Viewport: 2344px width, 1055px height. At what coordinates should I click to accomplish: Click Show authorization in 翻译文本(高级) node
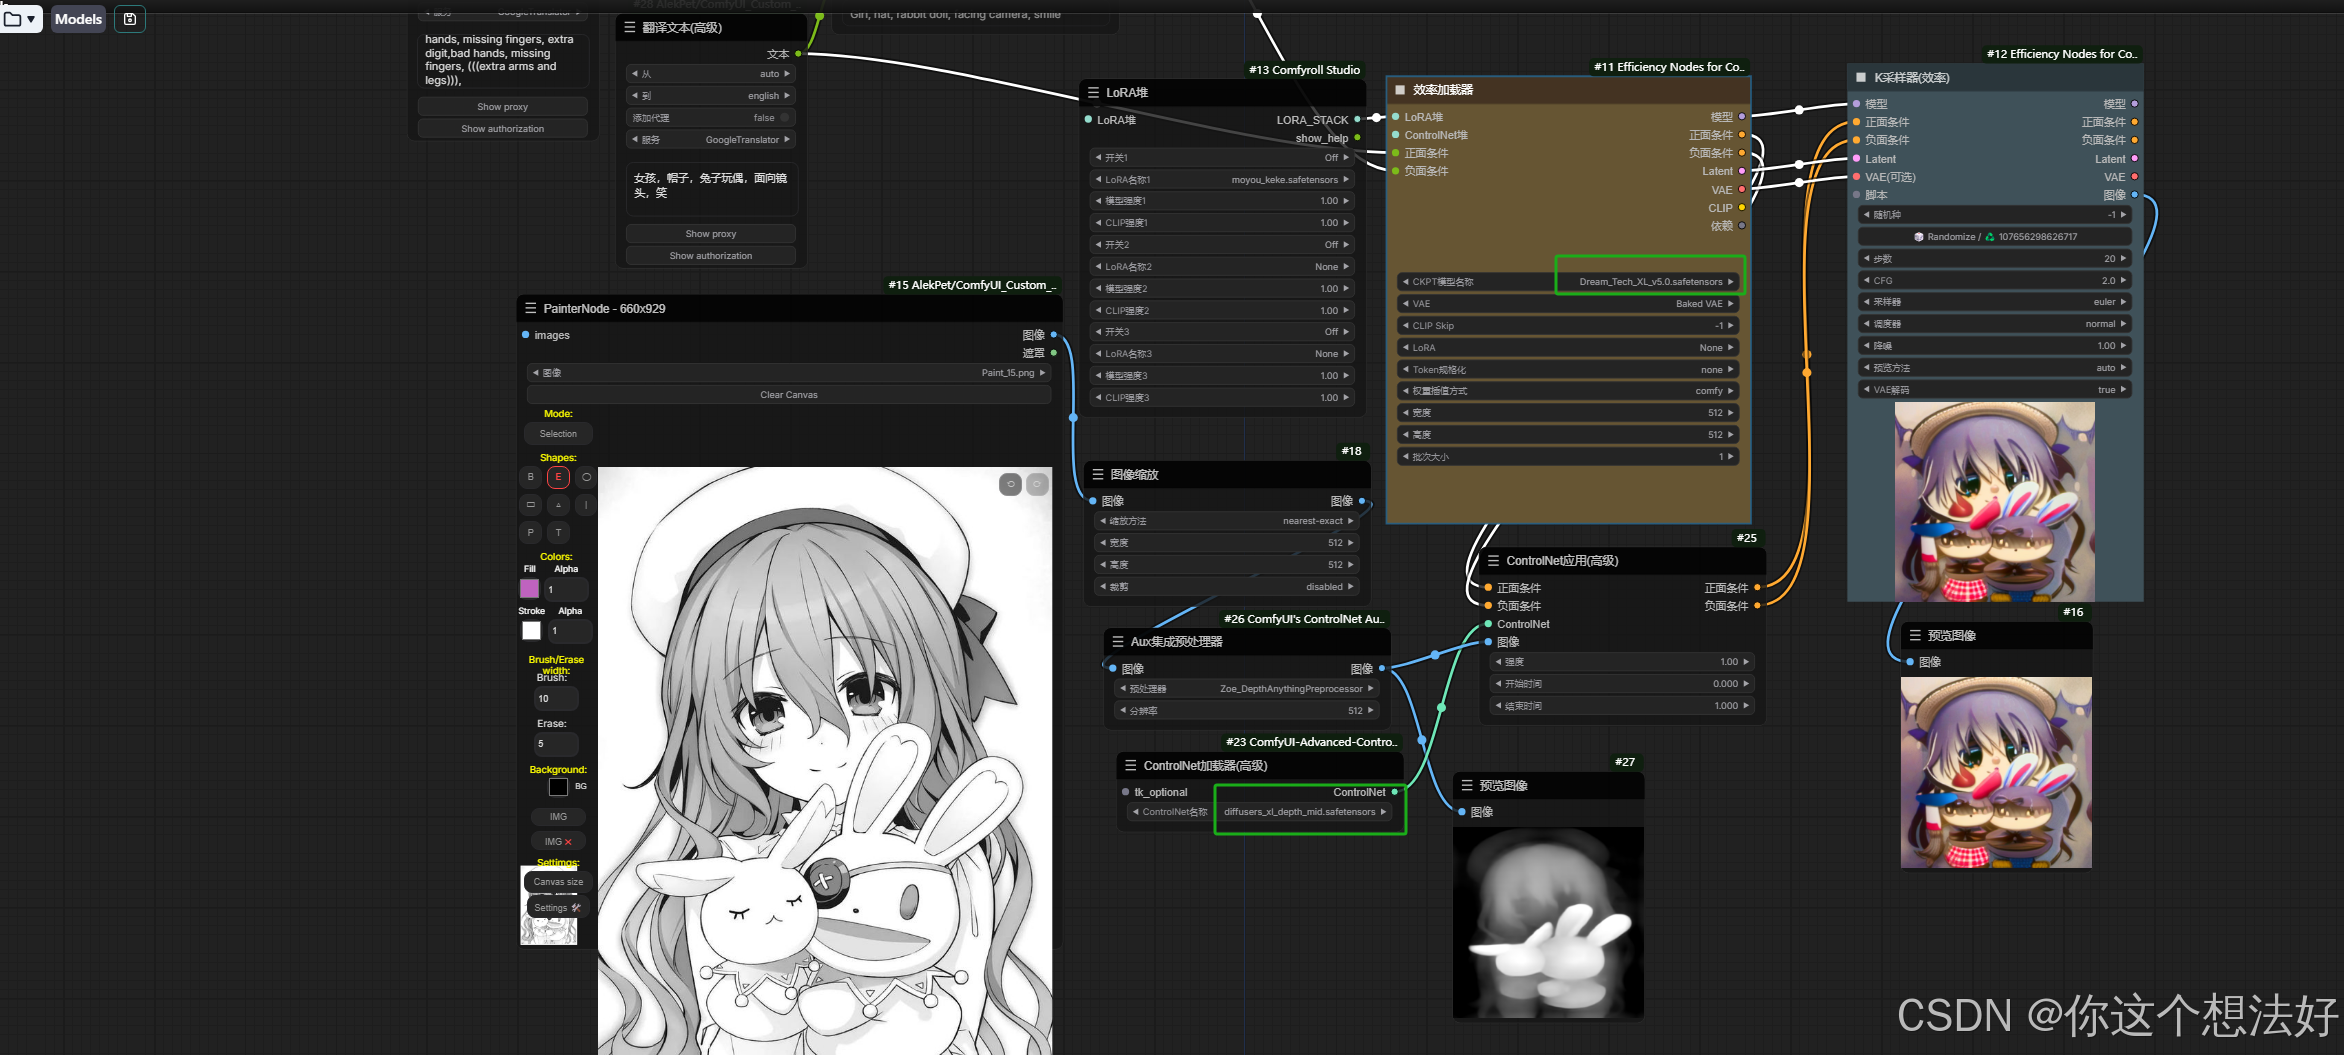(x=711, y=256)
